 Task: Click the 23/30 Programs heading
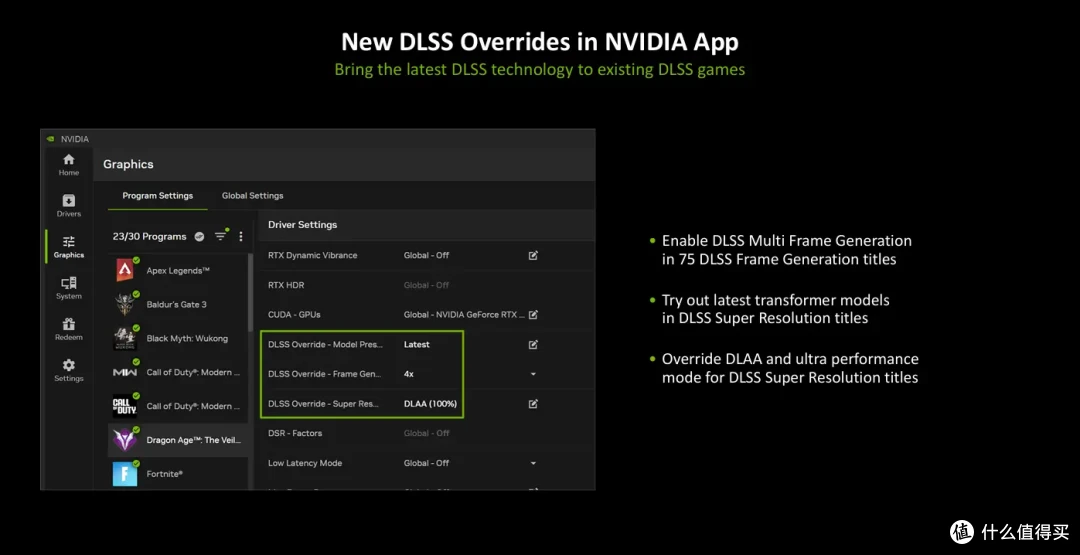tap(149, 236)
